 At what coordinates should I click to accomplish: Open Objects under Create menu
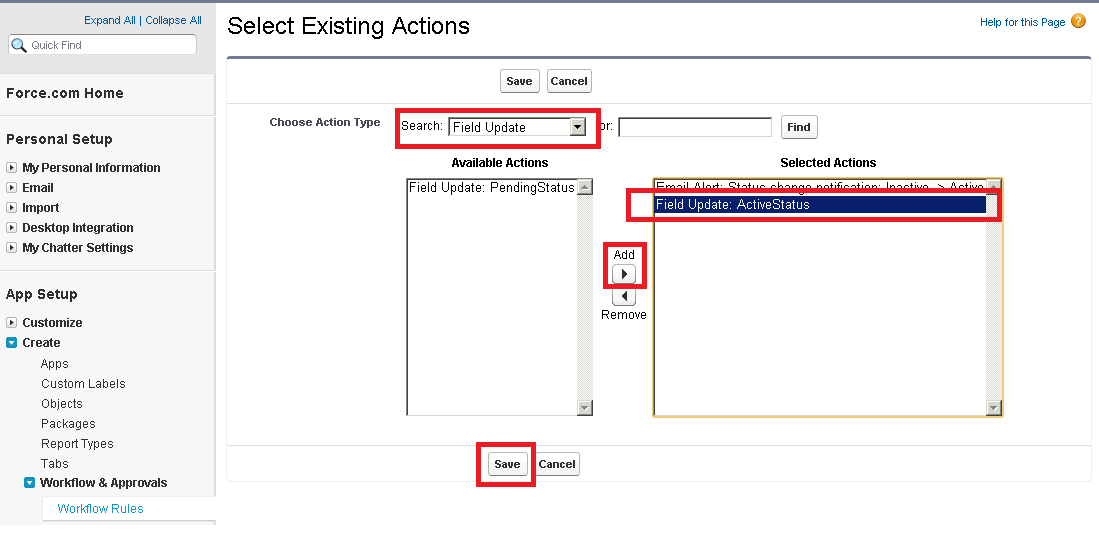click(x=62, y=404)
